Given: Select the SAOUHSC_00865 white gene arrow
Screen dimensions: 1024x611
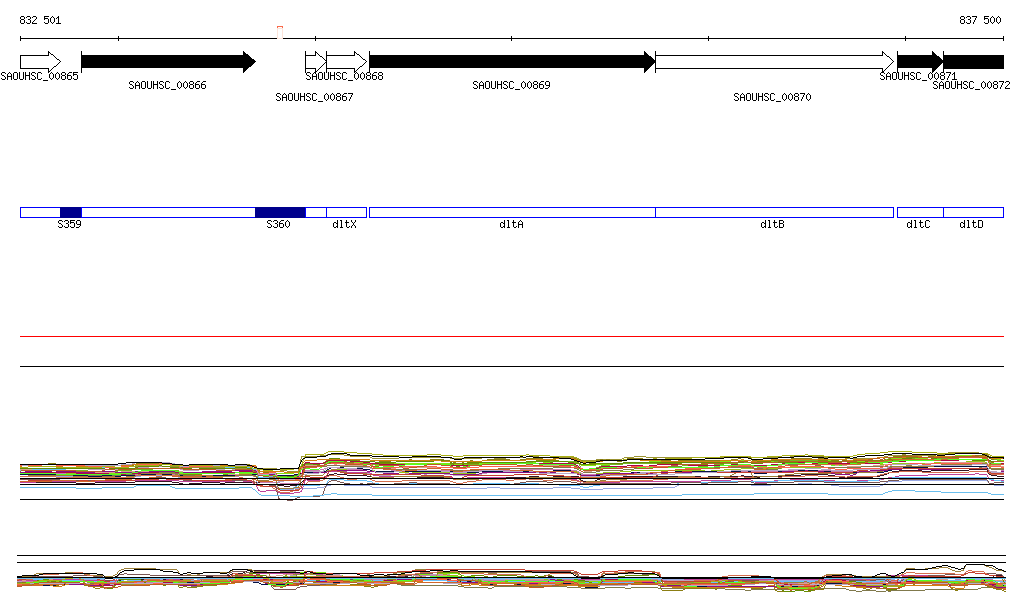Looking at the screenshot, I should [40, 62].
